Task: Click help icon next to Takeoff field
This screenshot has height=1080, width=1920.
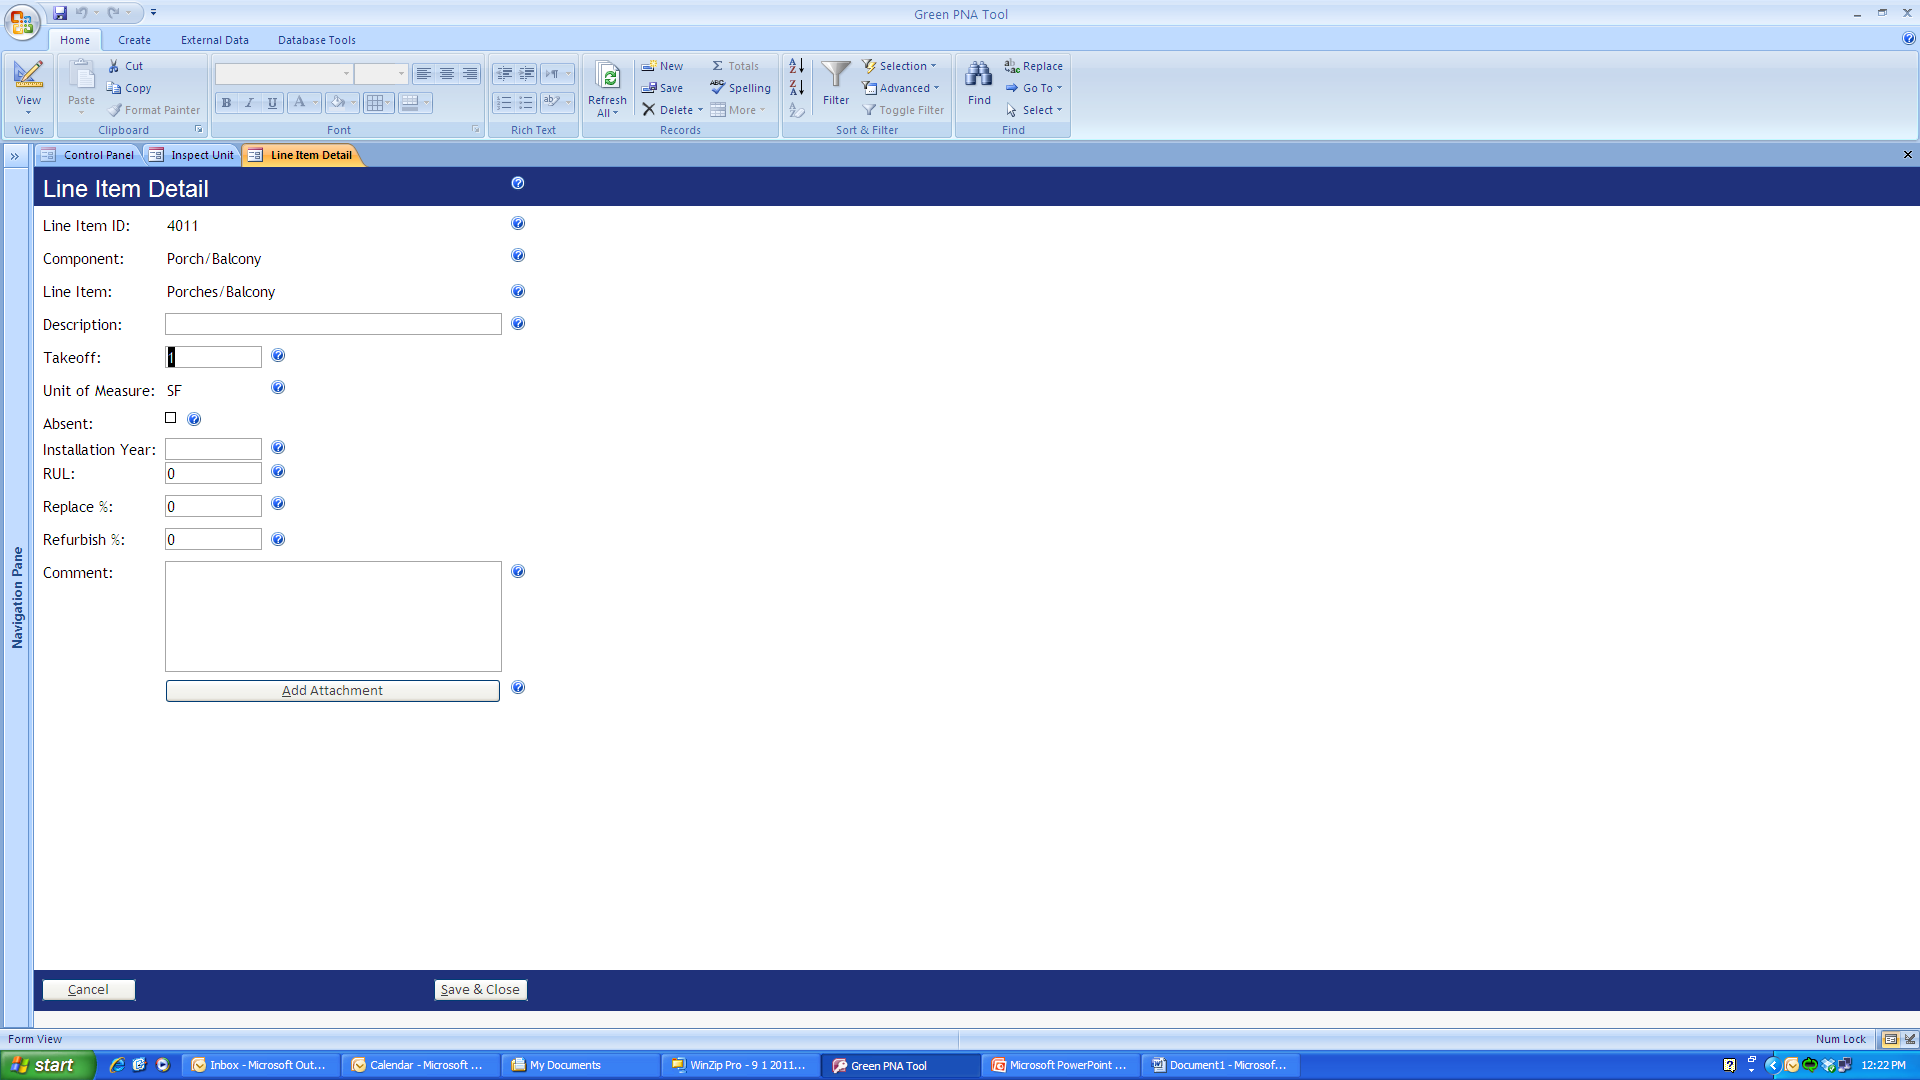Action: [278, 356]
